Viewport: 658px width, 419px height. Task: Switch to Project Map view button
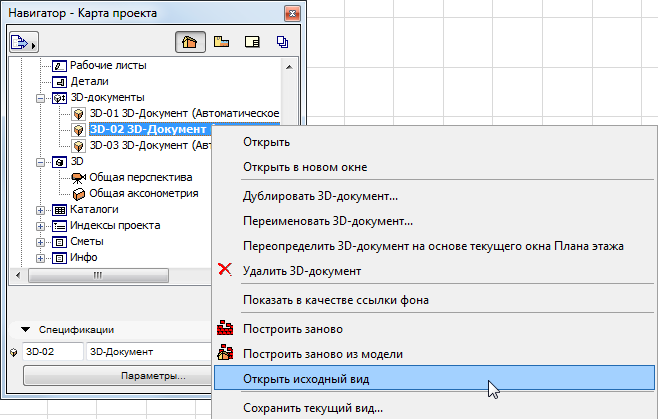tap(190, 42)
